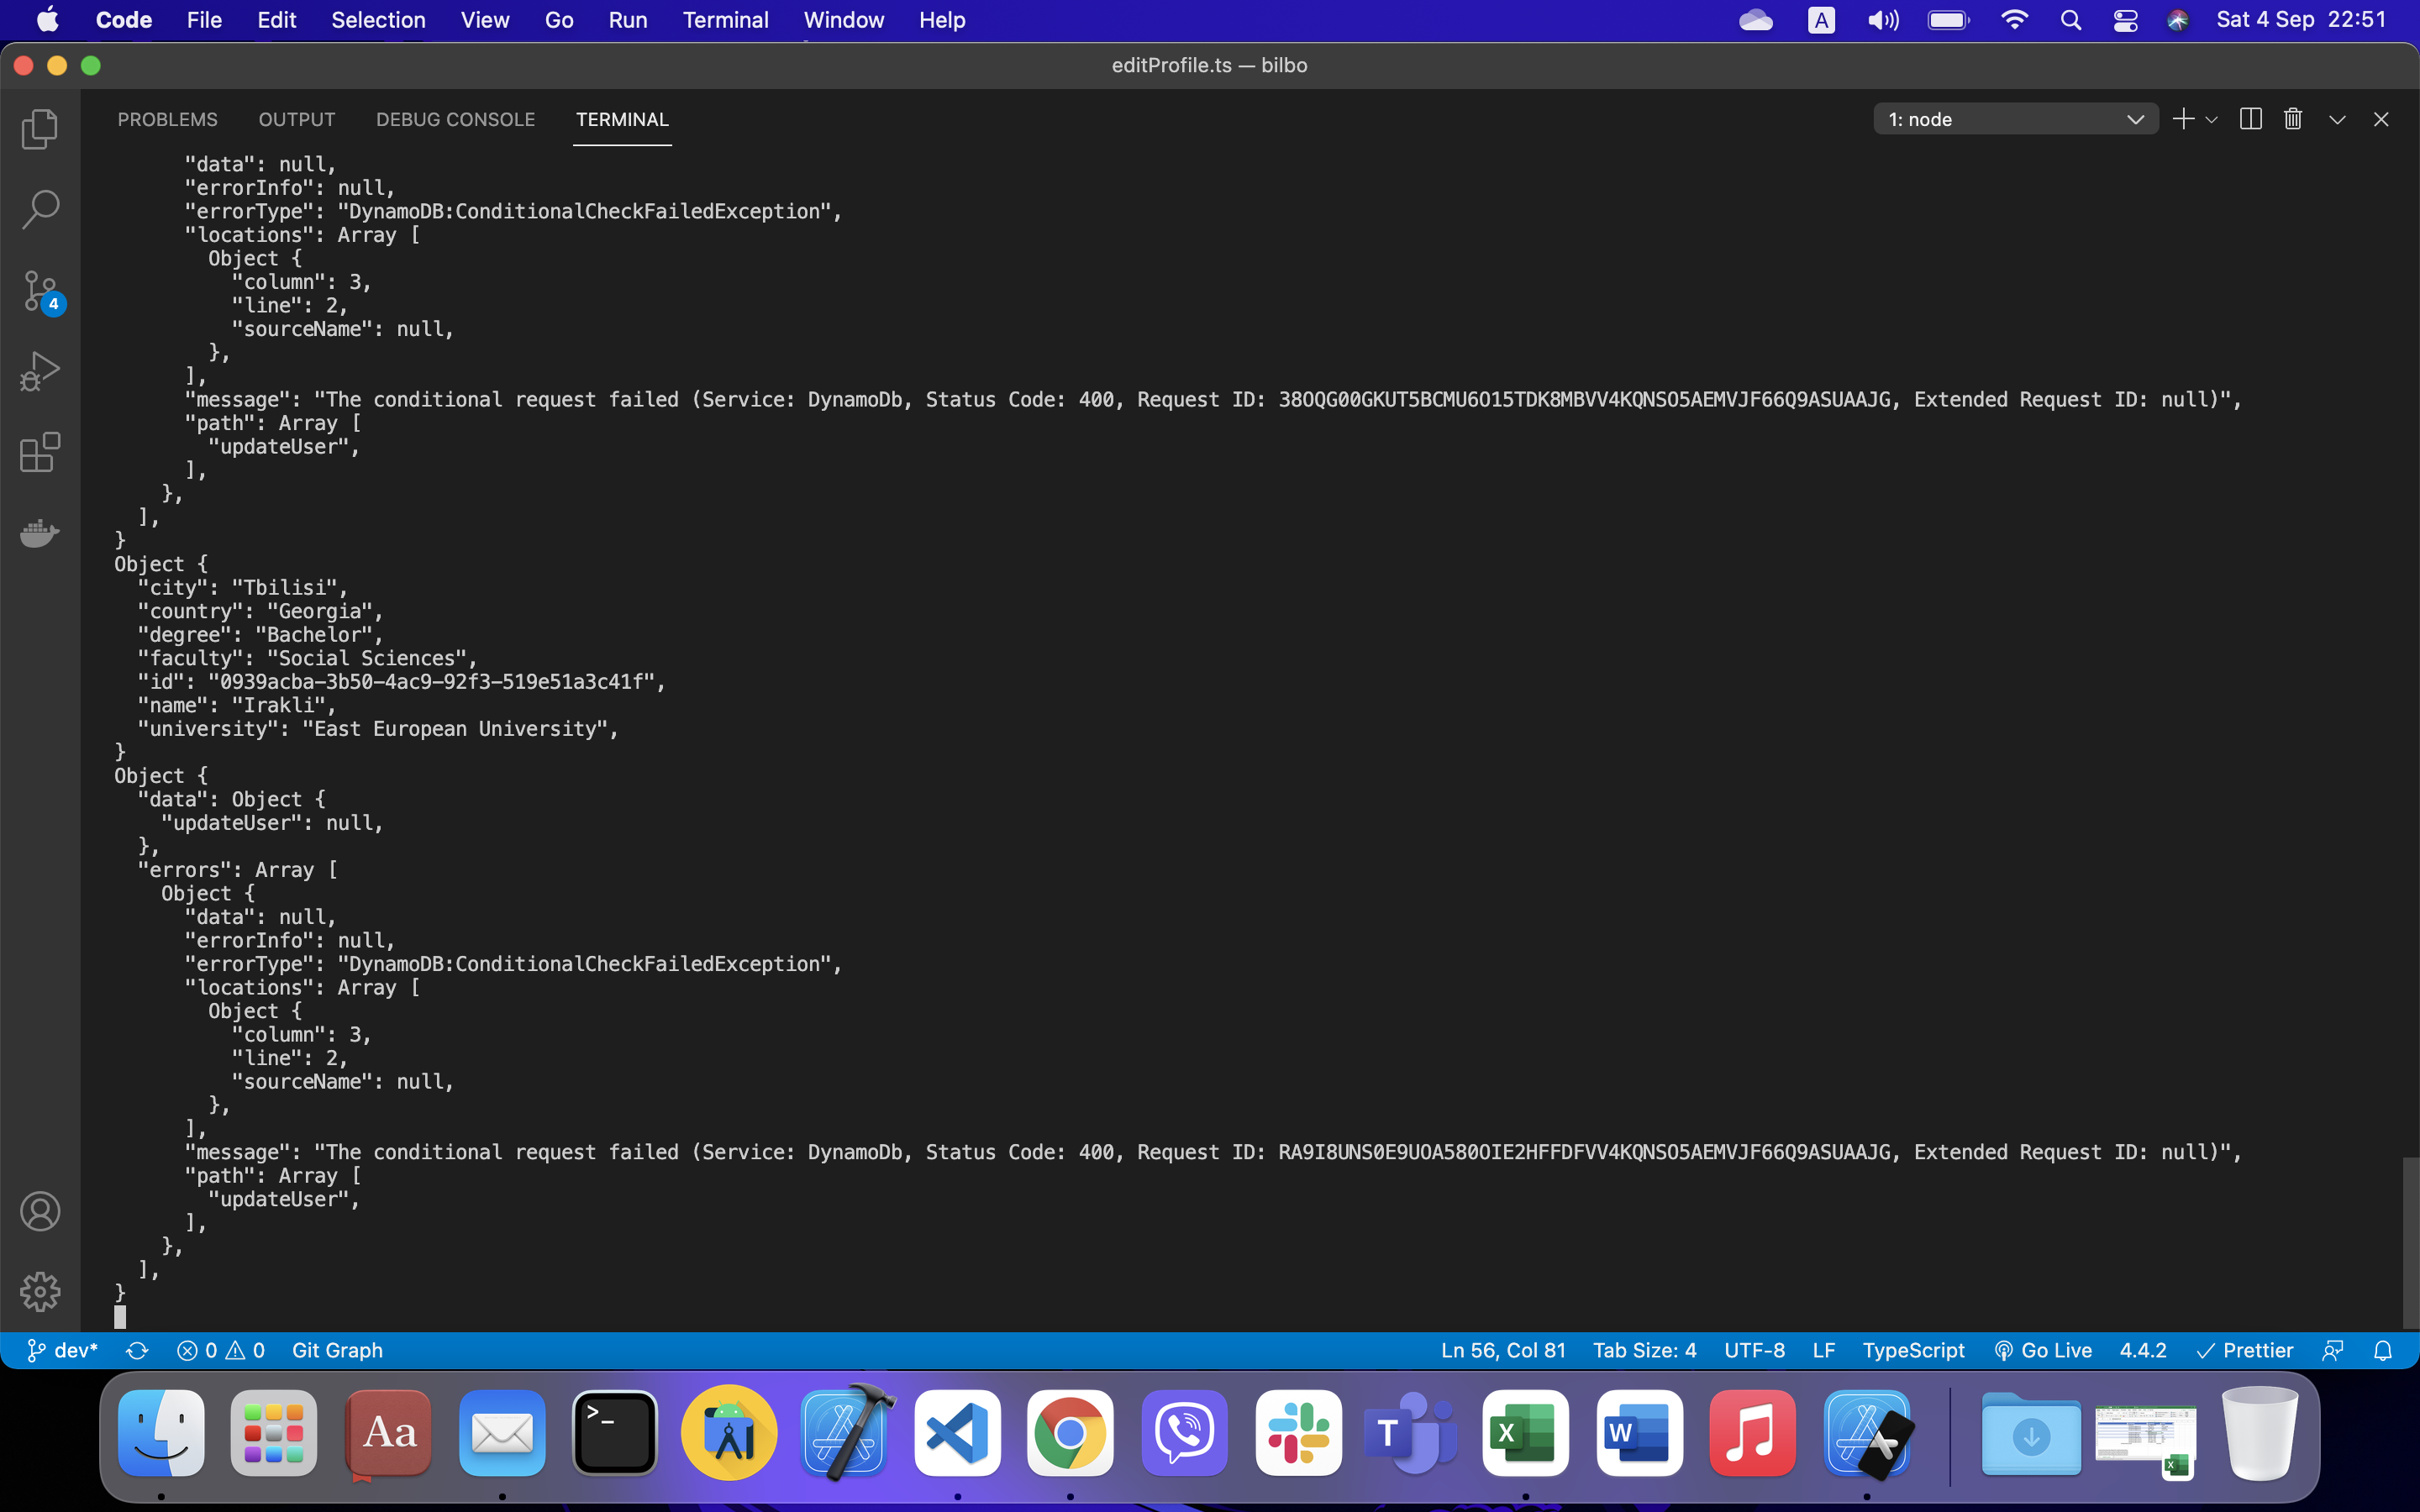2420x1512 pixels.
Task: Select the TERMINAL tab
Action: [622, 119]
